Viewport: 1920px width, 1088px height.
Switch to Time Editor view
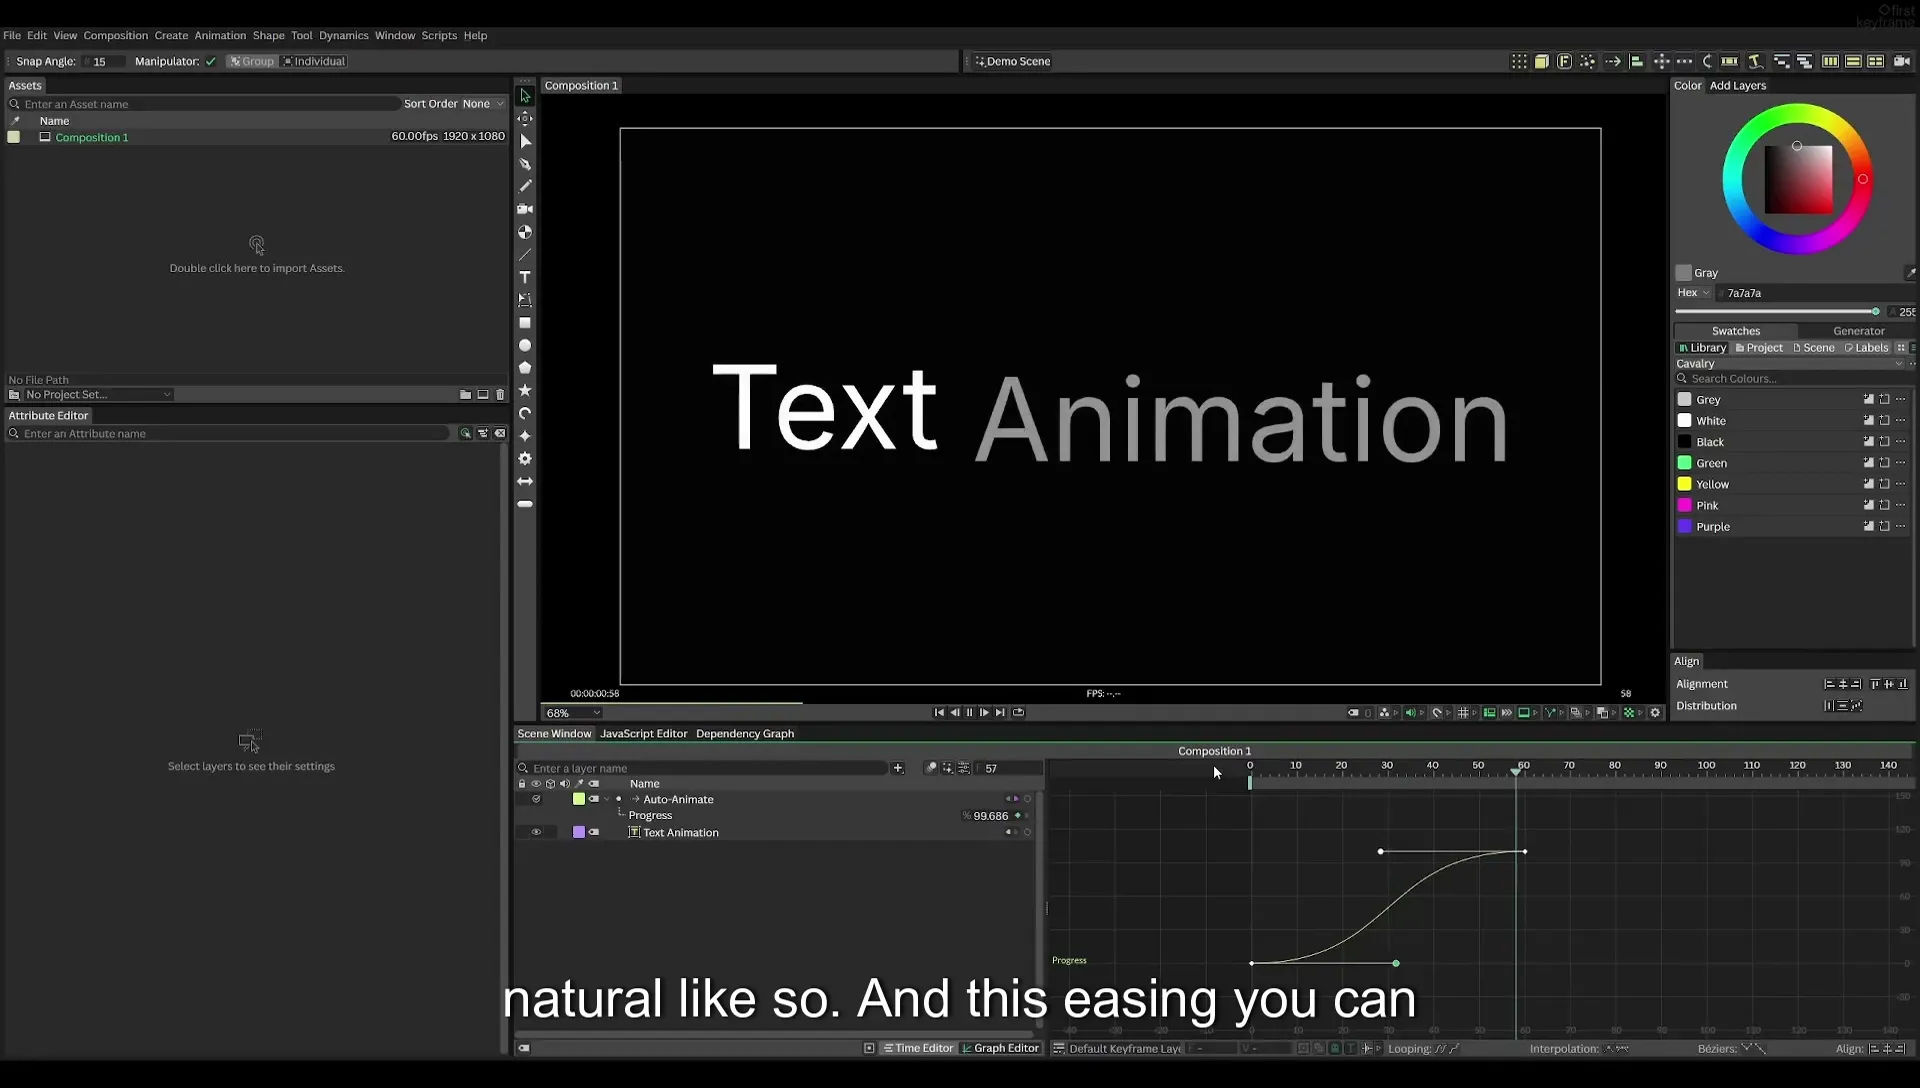(918, 1049)
